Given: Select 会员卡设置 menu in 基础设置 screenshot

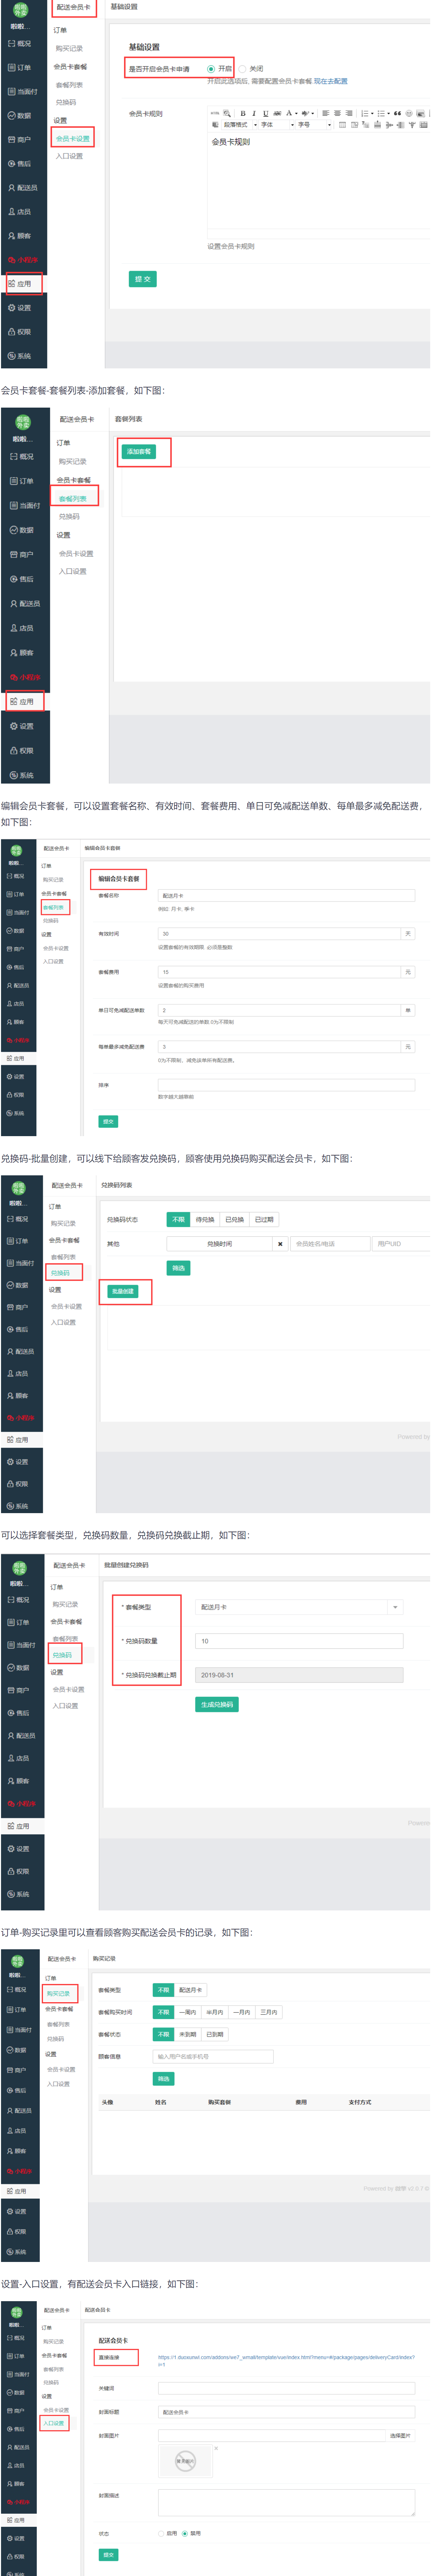Looking at the screenshot, I should click(73, 139).
